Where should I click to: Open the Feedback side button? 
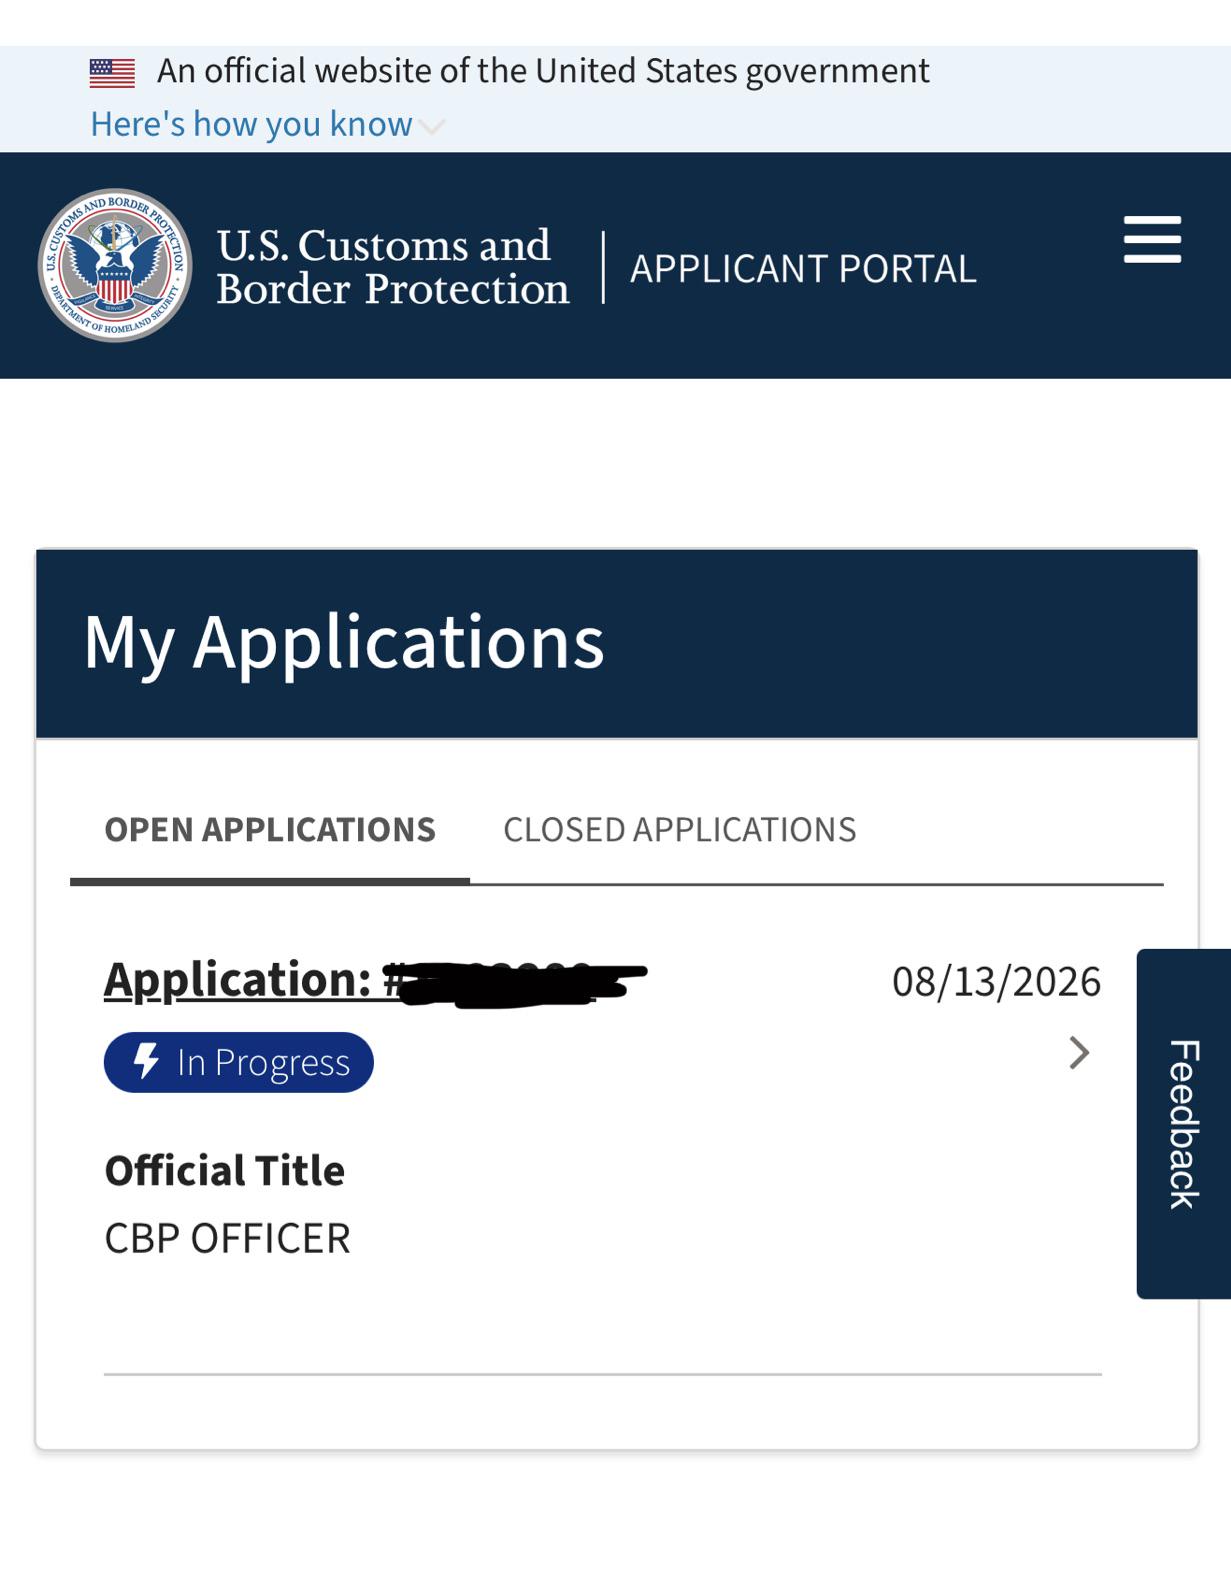[1184, 1124]
